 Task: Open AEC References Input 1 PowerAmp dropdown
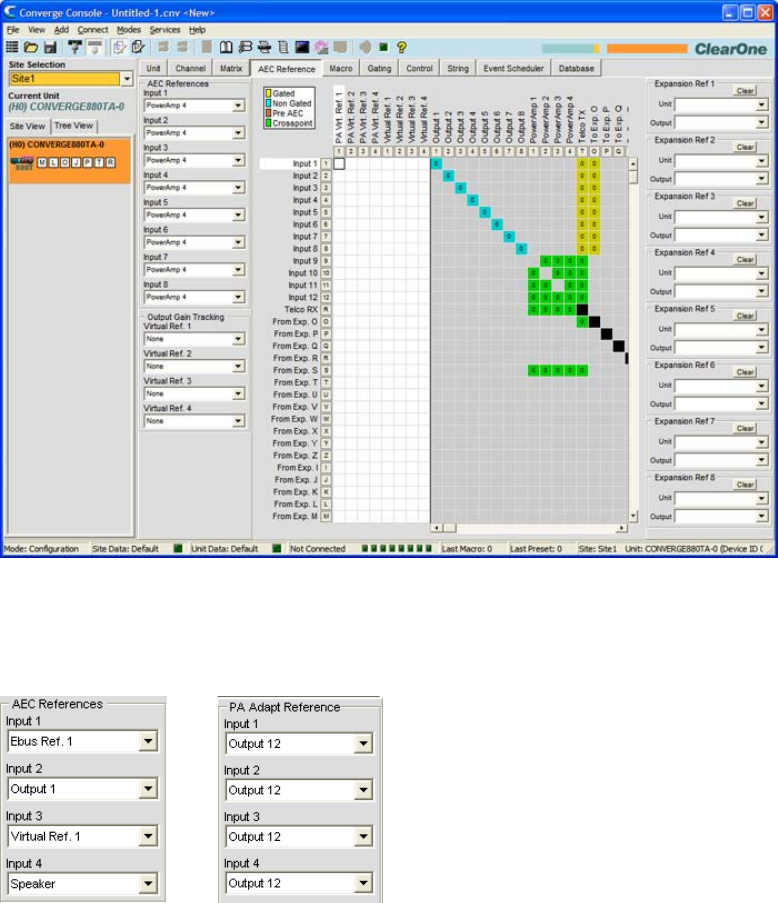238,105
